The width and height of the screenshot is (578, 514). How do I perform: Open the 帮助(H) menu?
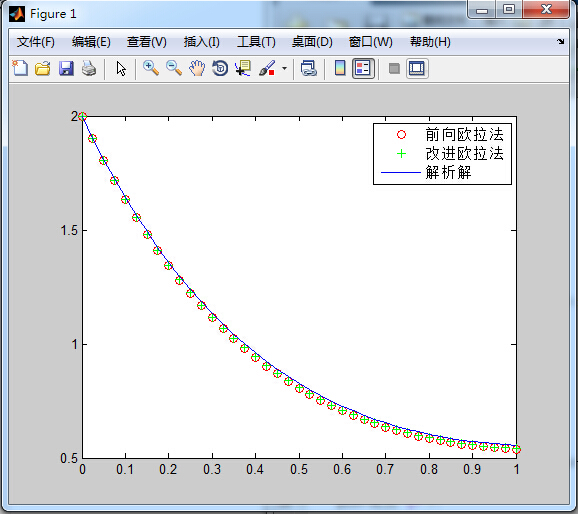[x=430, y=42]
